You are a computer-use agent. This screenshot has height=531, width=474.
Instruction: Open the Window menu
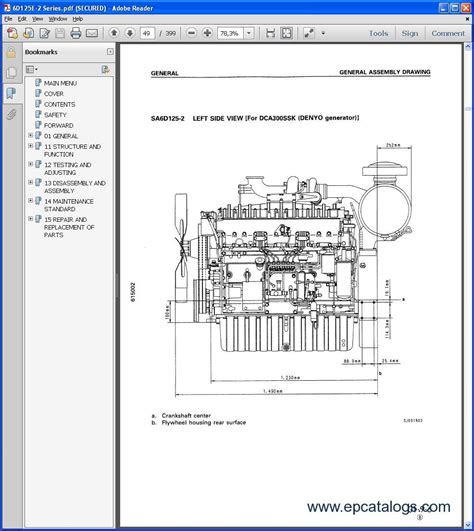point(58,19)
